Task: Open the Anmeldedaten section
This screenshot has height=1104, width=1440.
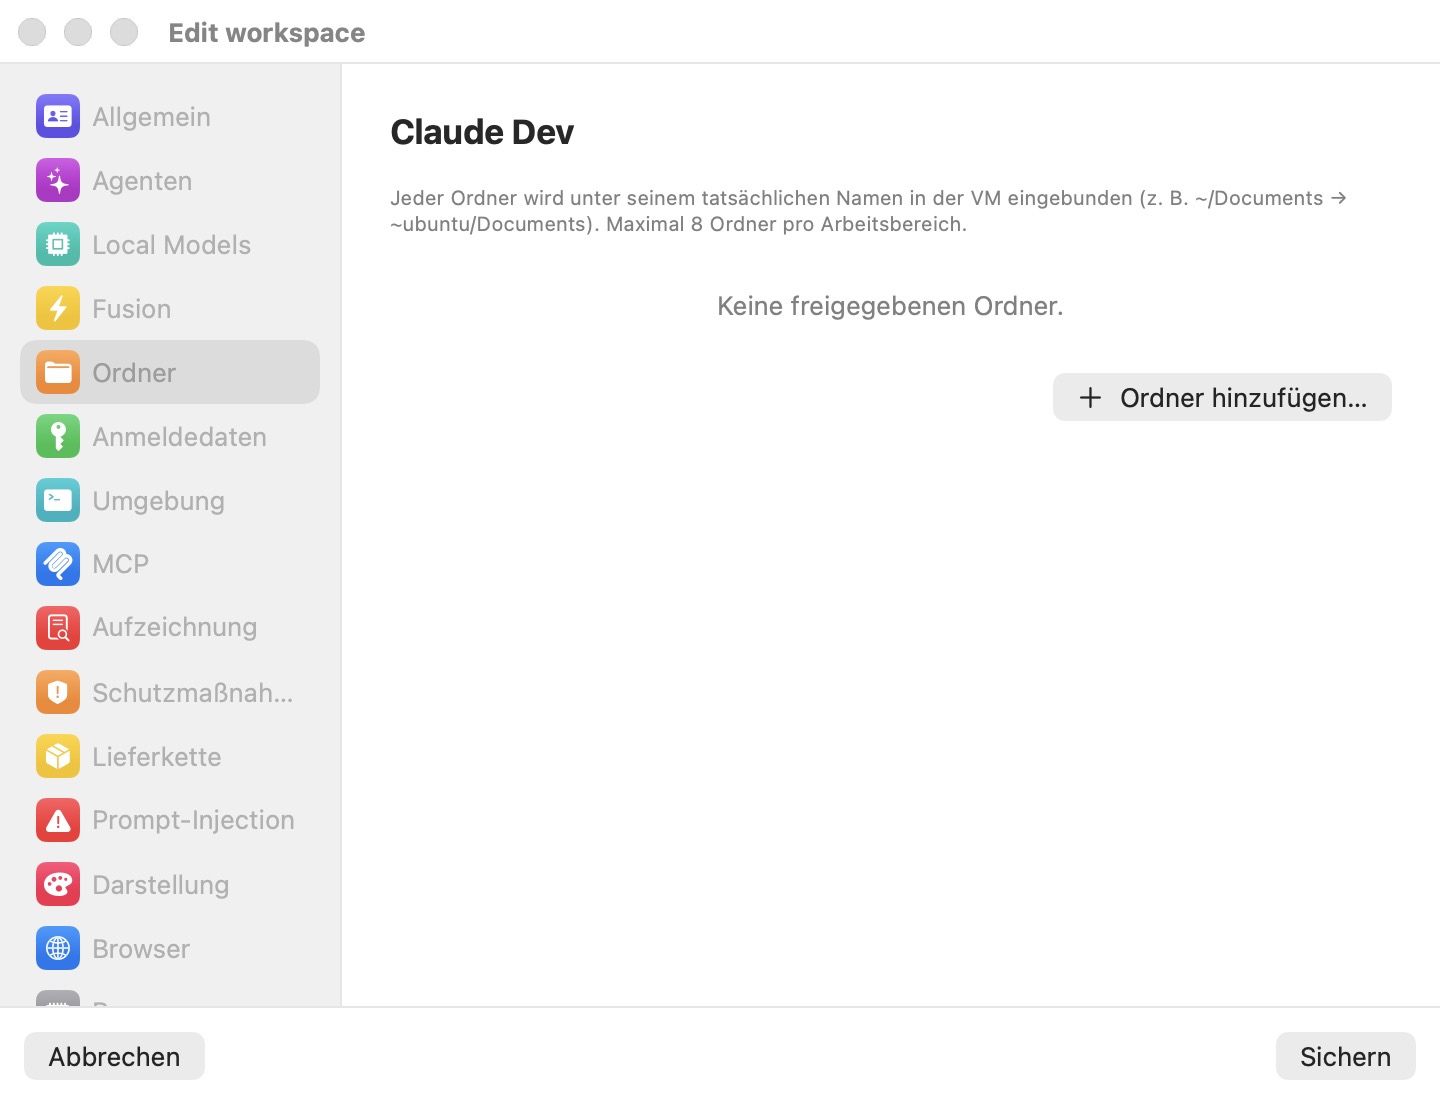Action: 170,437
